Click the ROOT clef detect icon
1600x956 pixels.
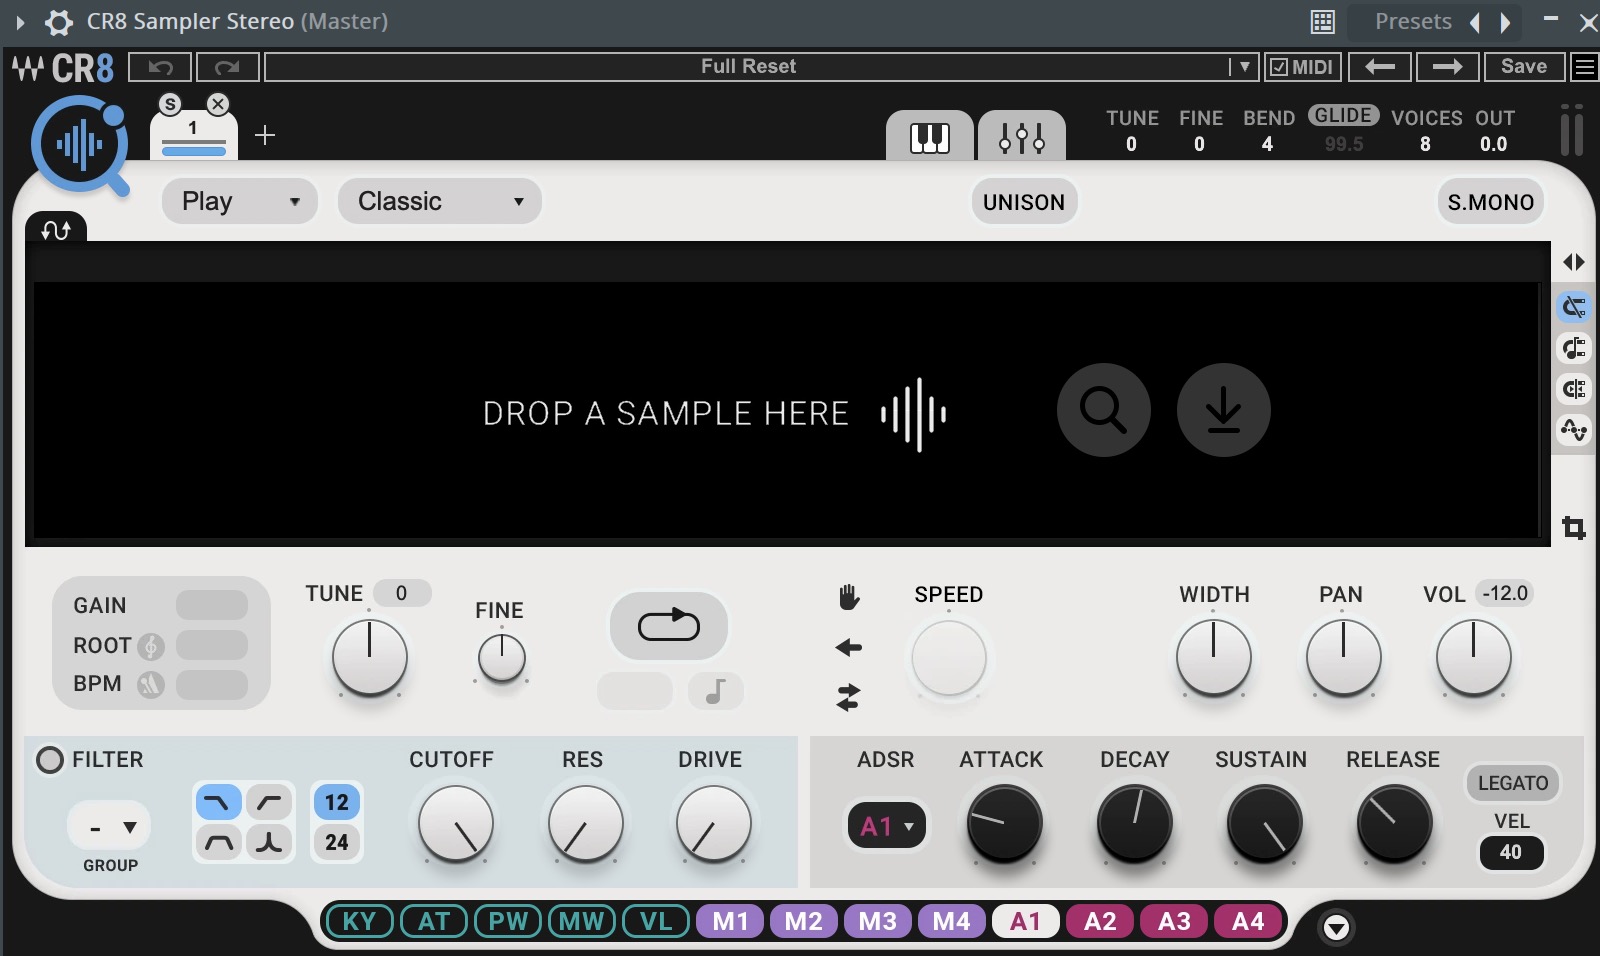[x=151, y=646]
